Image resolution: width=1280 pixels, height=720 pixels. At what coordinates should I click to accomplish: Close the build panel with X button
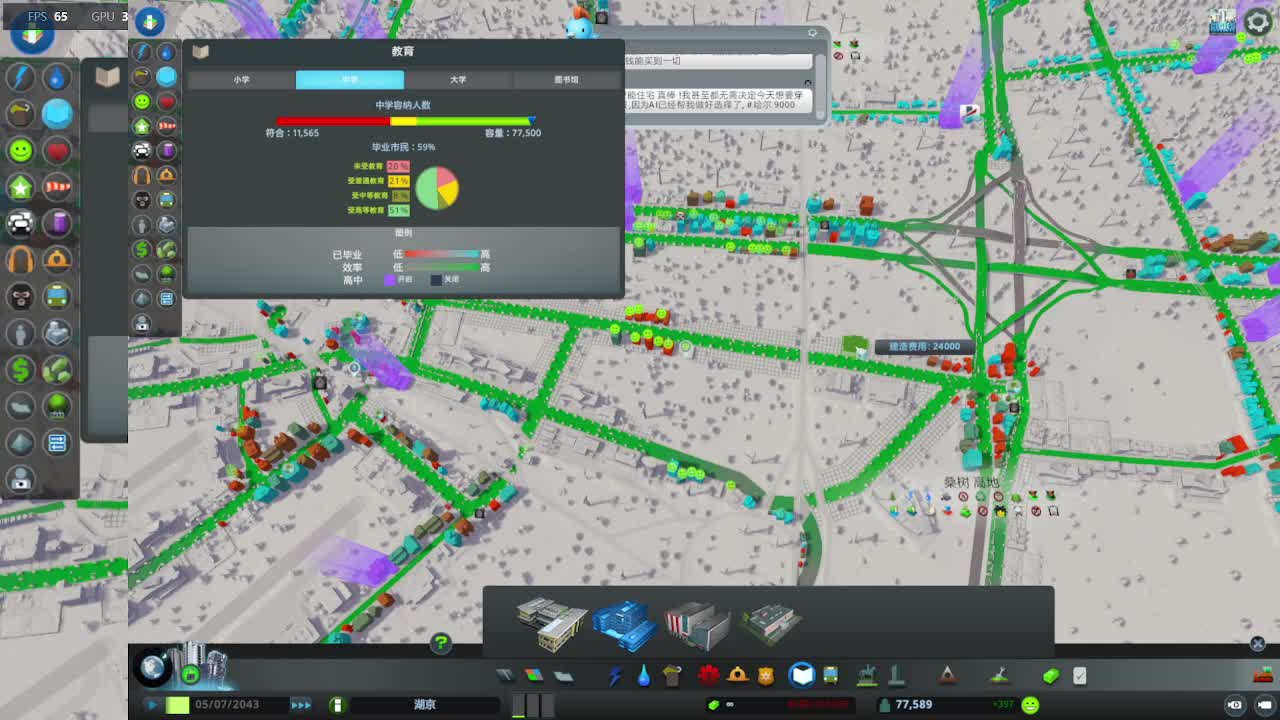pyautogui.click(x=1257, y=643)
